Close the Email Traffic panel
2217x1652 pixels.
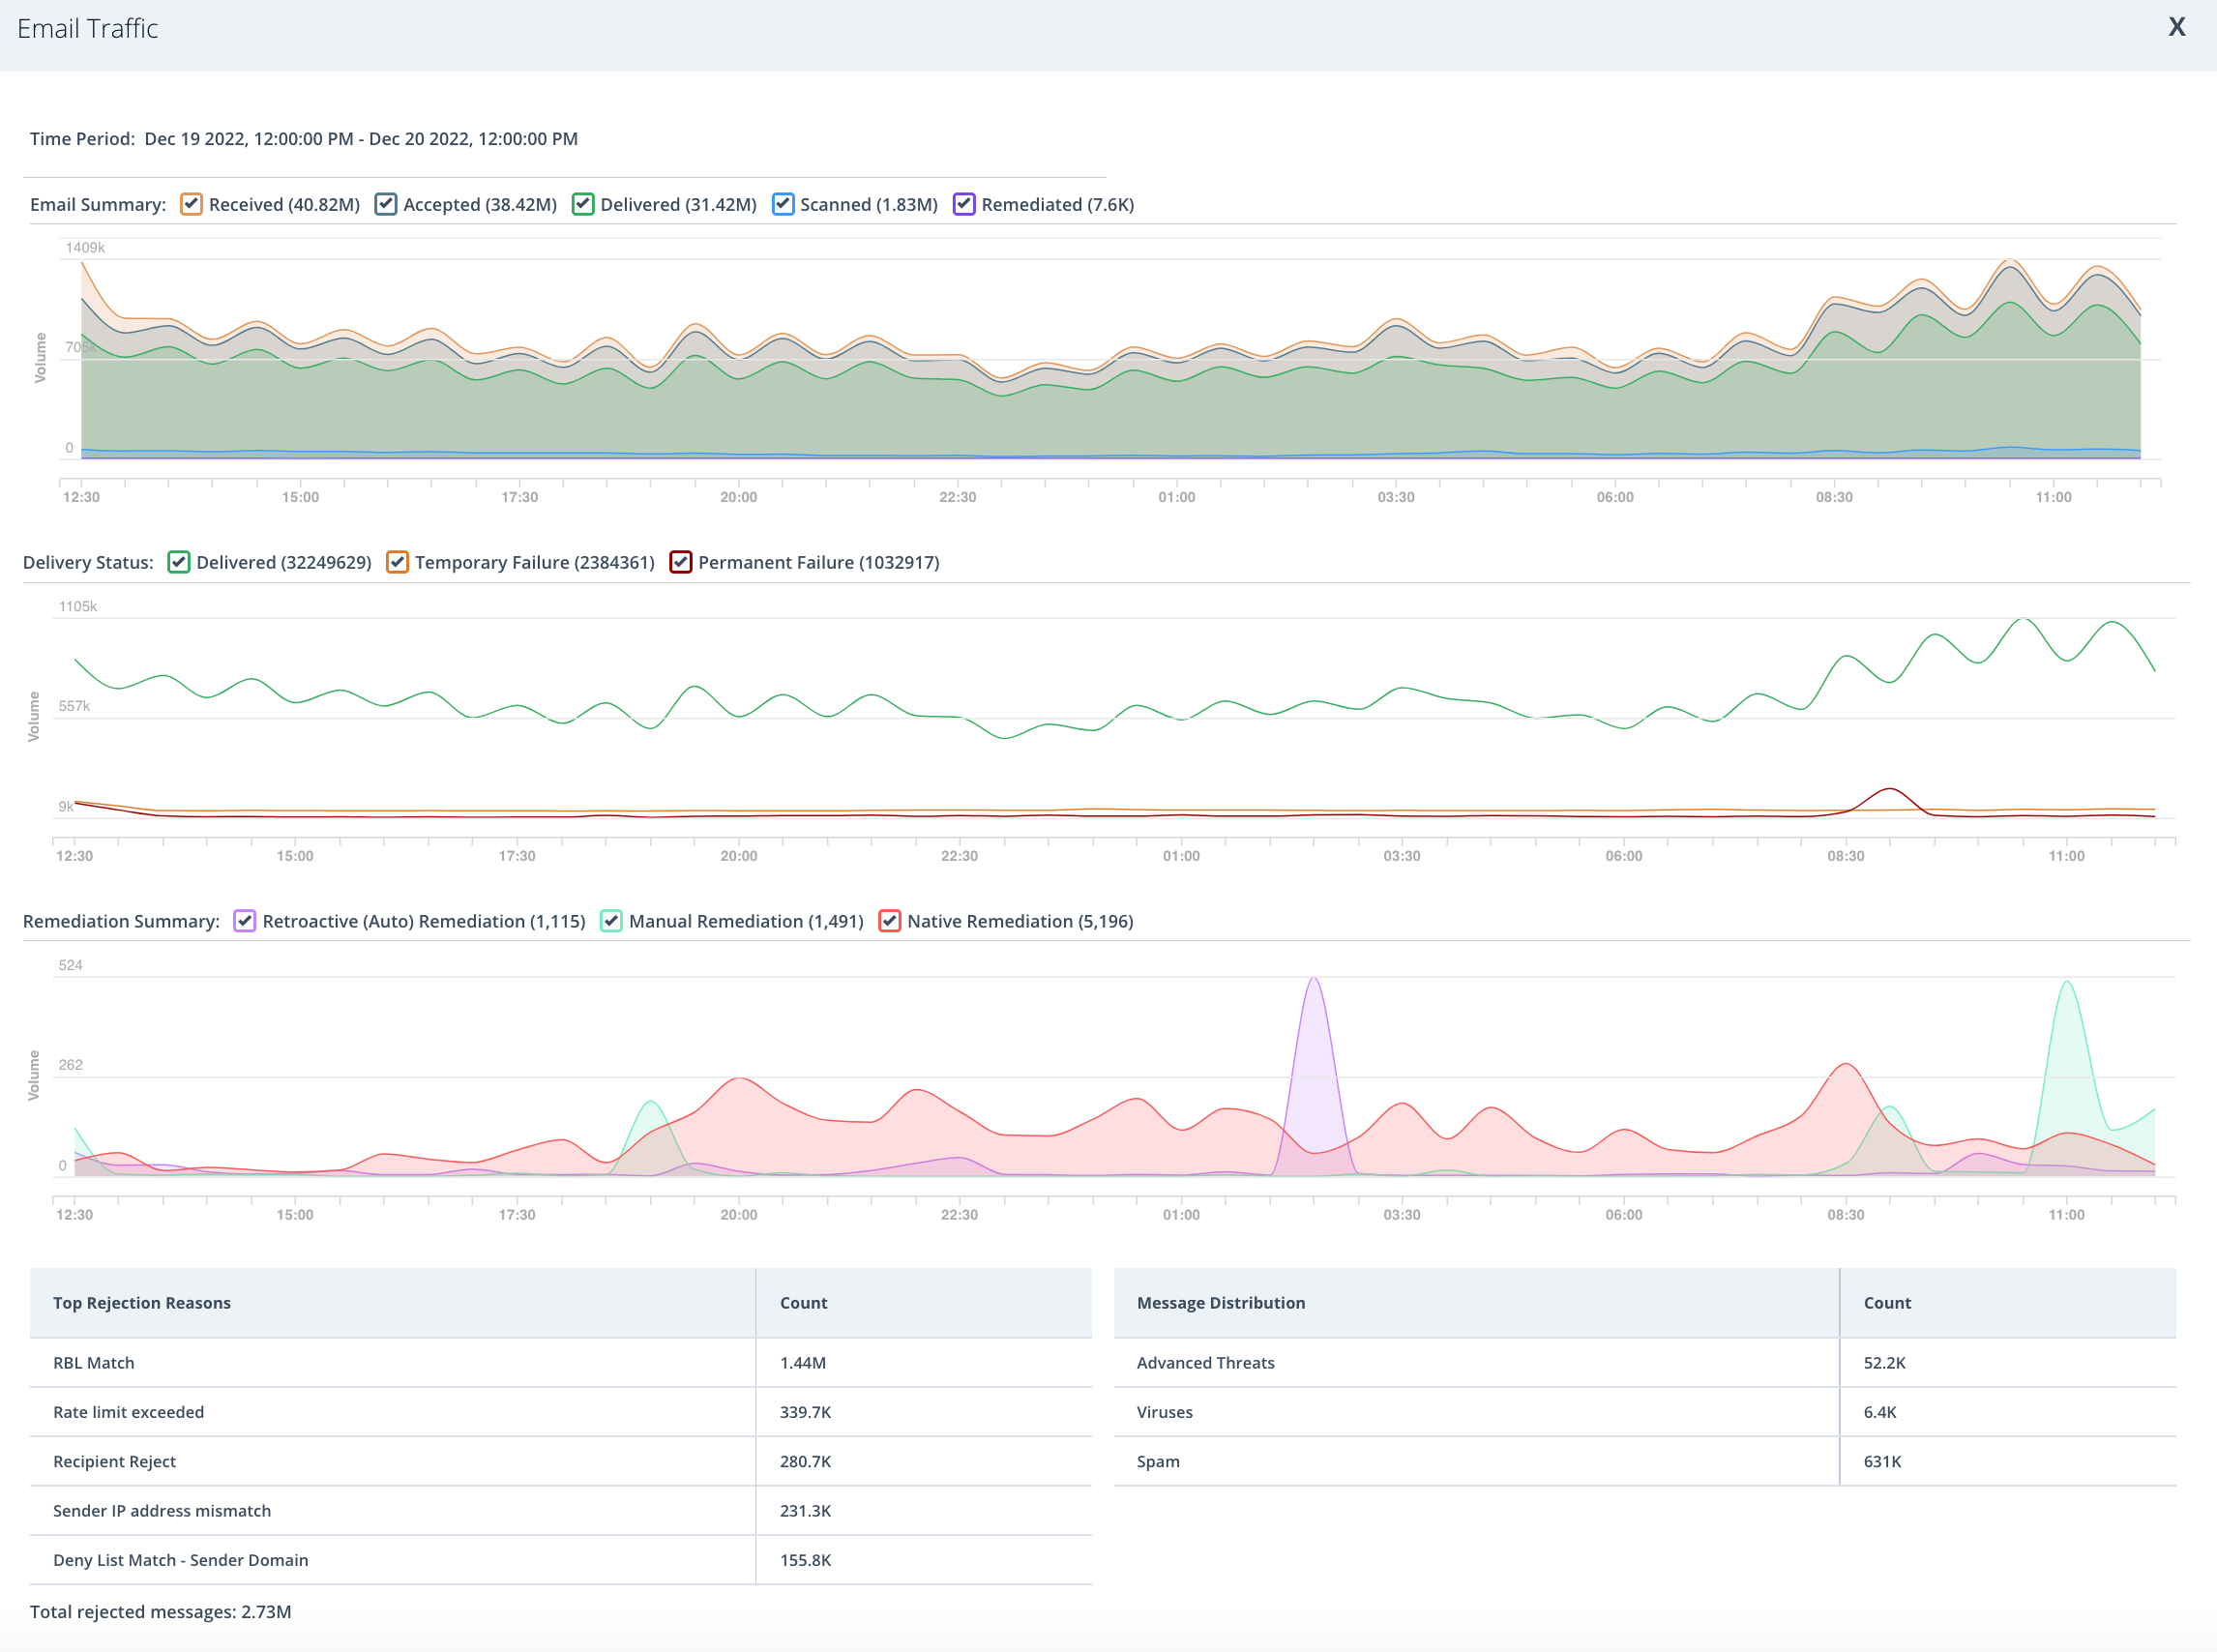point(2176,27)
